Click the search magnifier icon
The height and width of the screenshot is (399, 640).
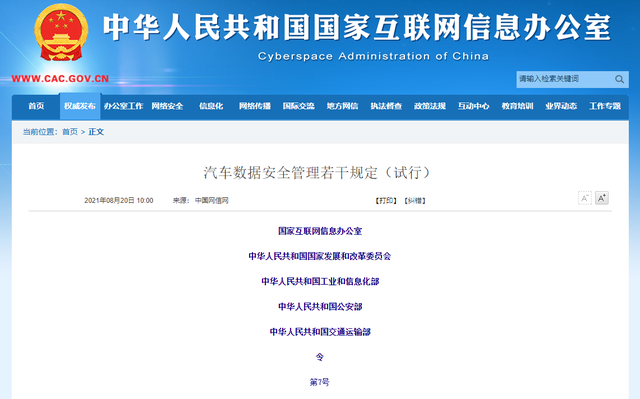click(x=619, y=79)
